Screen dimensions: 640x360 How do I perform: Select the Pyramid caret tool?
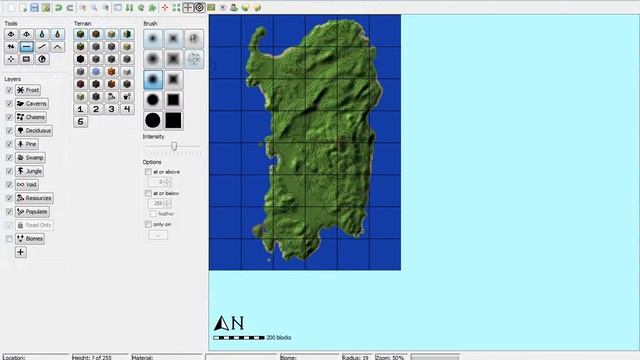tap(58, 47)
